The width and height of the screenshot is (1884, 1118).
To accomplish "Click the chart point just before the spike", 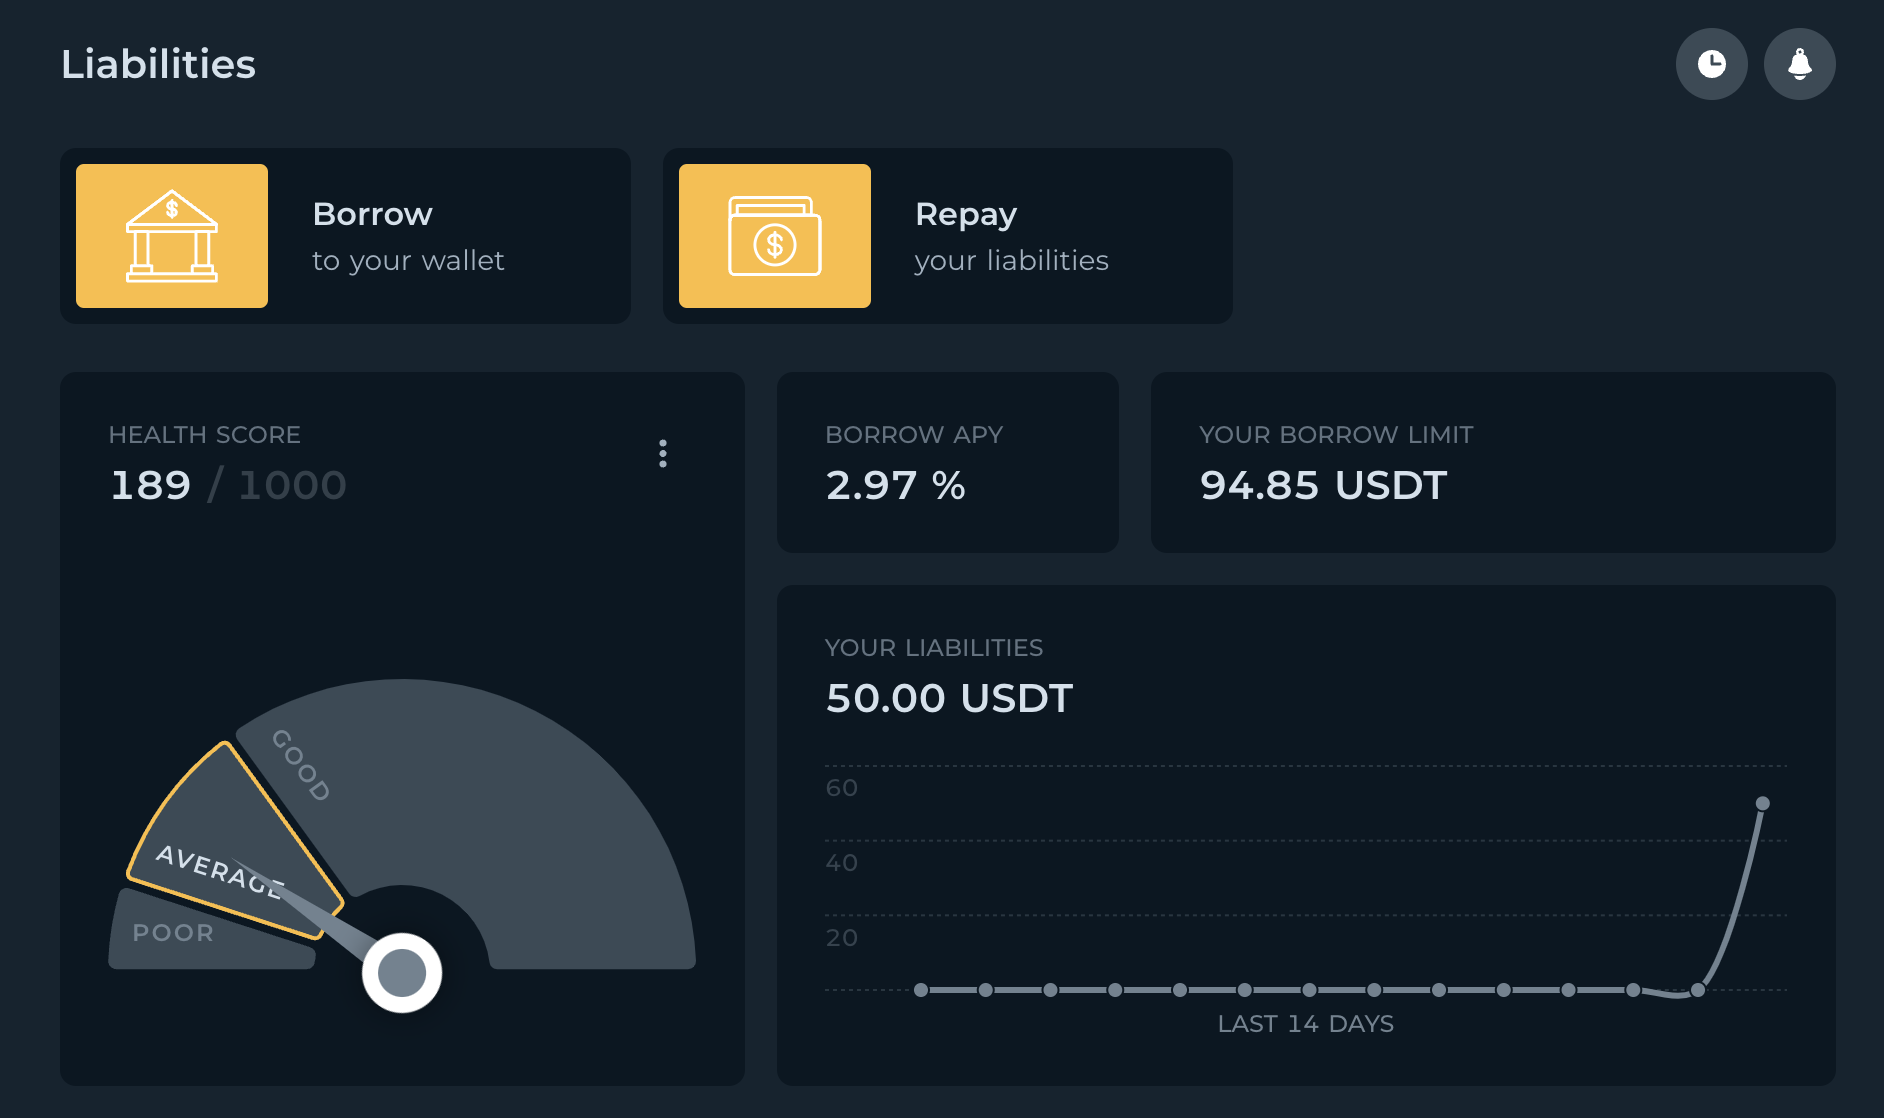I will click(x=1697, y=990).
